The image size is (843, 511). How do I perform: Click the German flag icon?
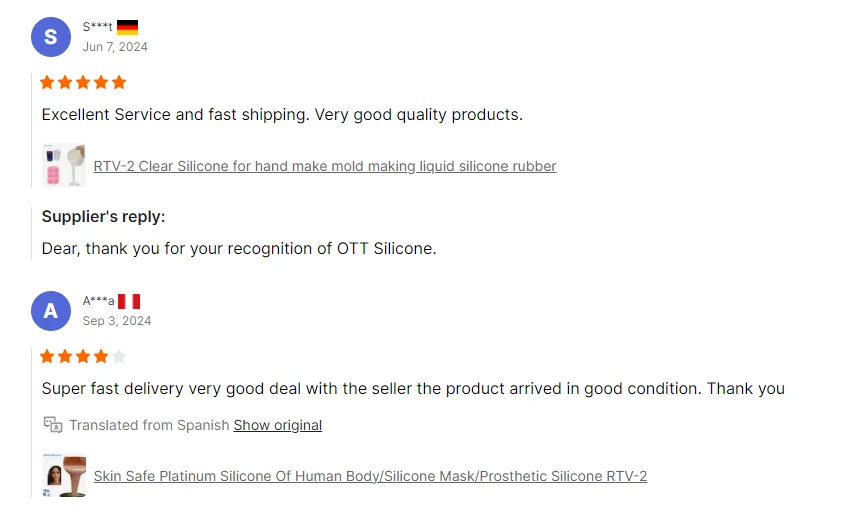click(127, 27)
